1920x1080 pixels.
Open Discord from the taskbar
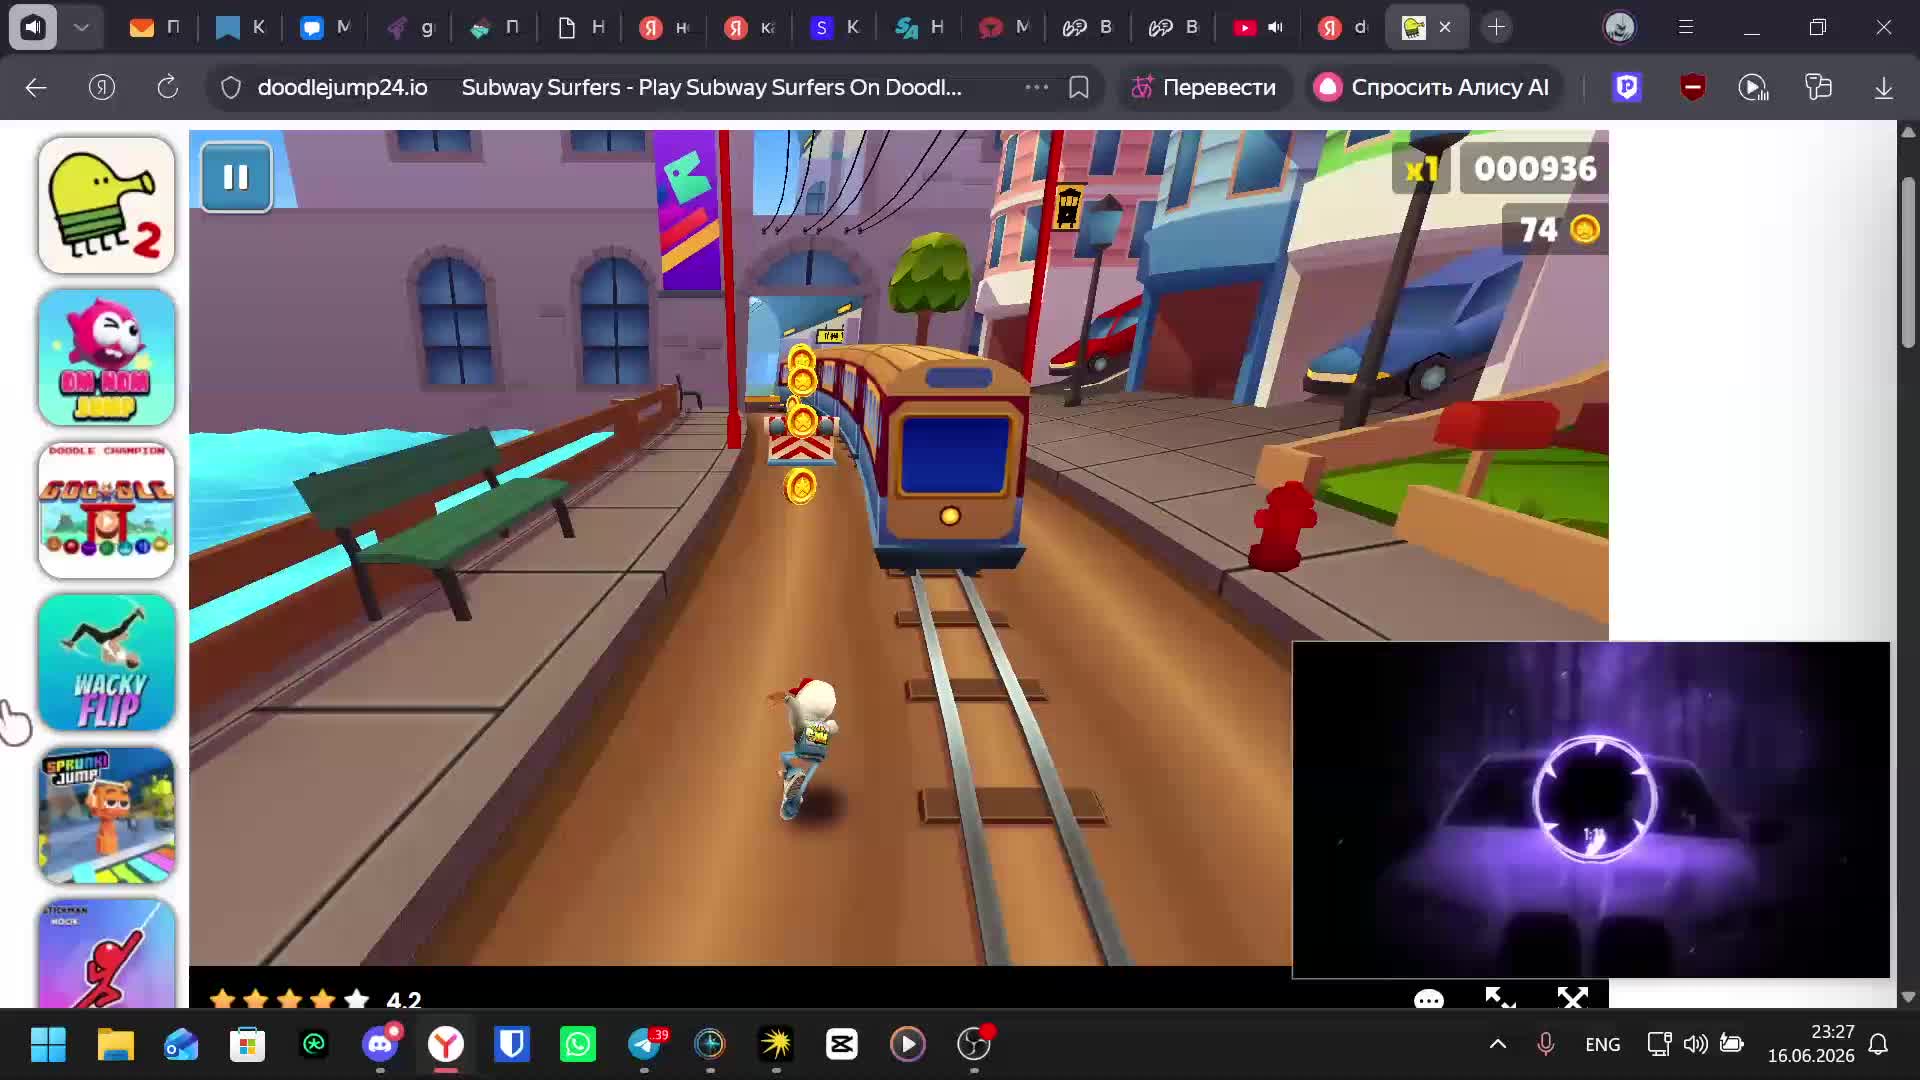point(380,1045)
